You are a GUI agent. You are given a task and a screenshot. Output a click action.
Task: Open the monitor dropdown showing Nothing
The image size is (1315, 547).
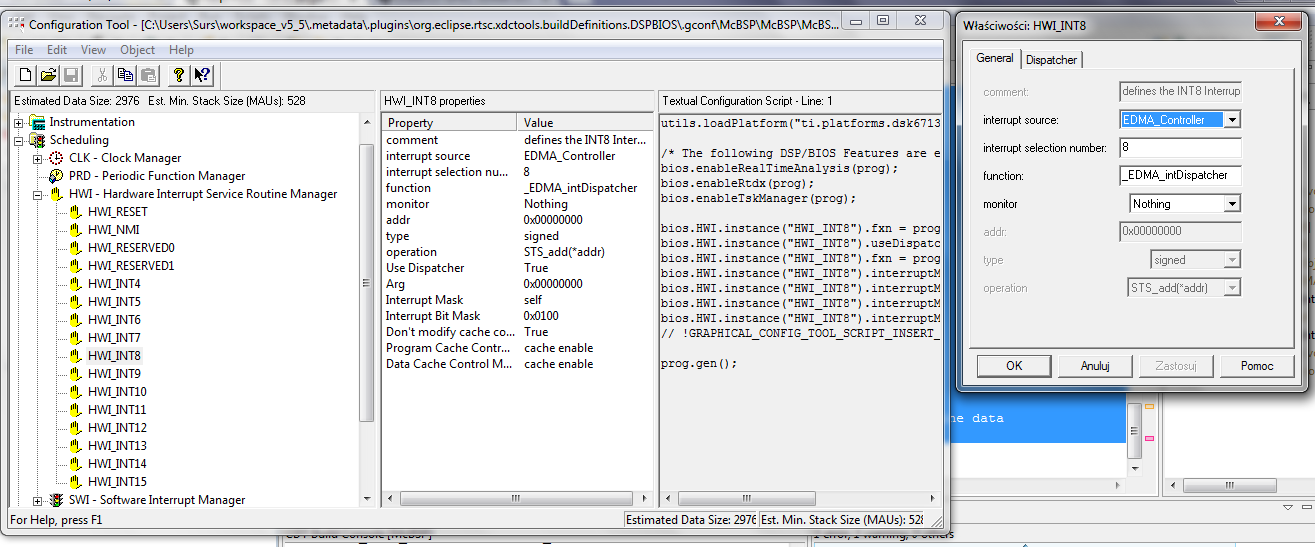1232,203
